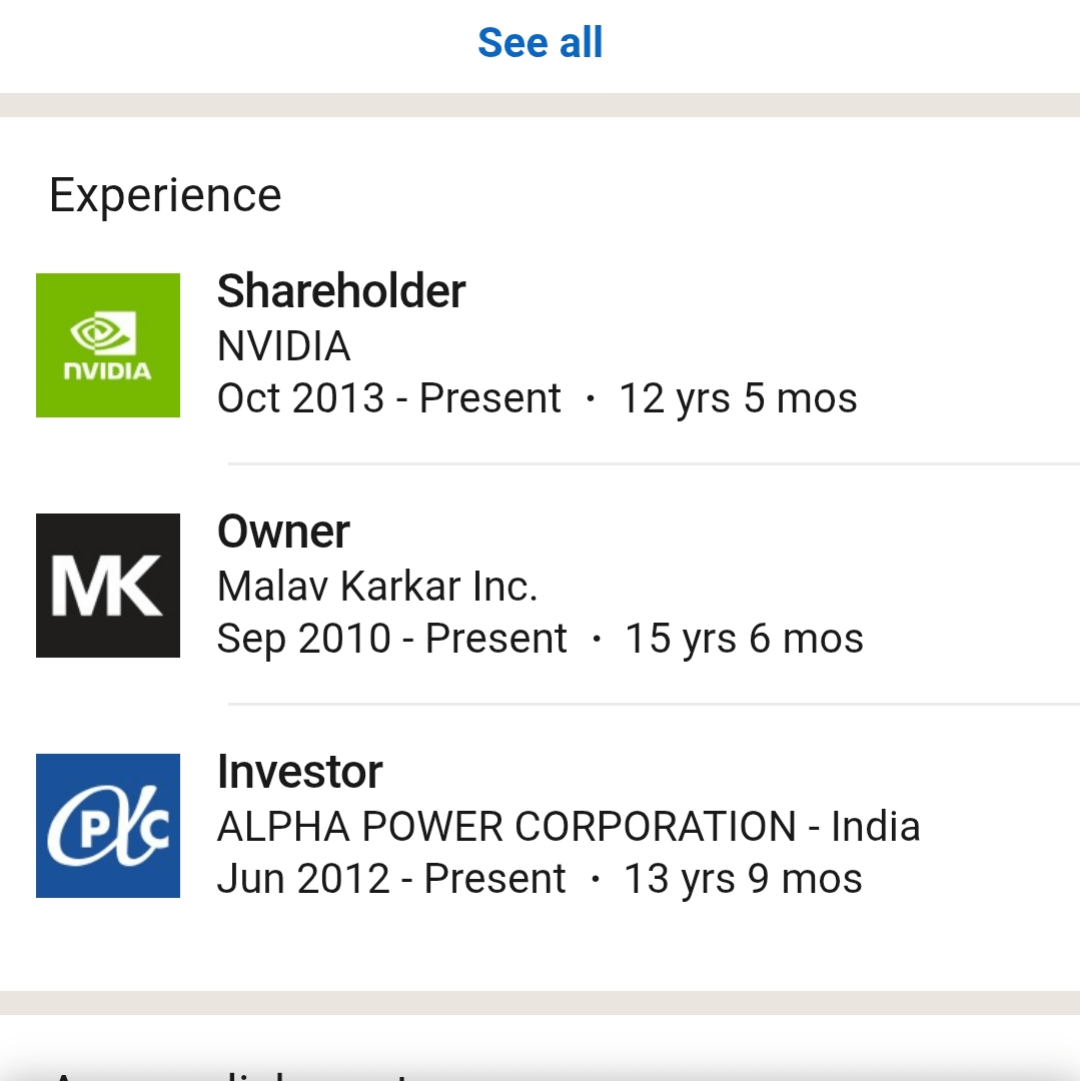Screen dimensions: 1080x1081
Task: Select the 15 yrs 6 mos duration text
Action: coord(744,639)
